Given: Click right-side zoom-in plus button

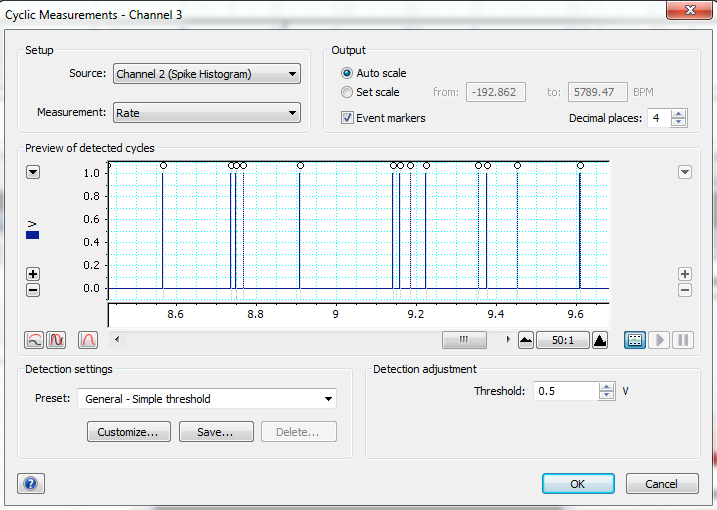Looking at the screenshot, I should pos(685,274).
